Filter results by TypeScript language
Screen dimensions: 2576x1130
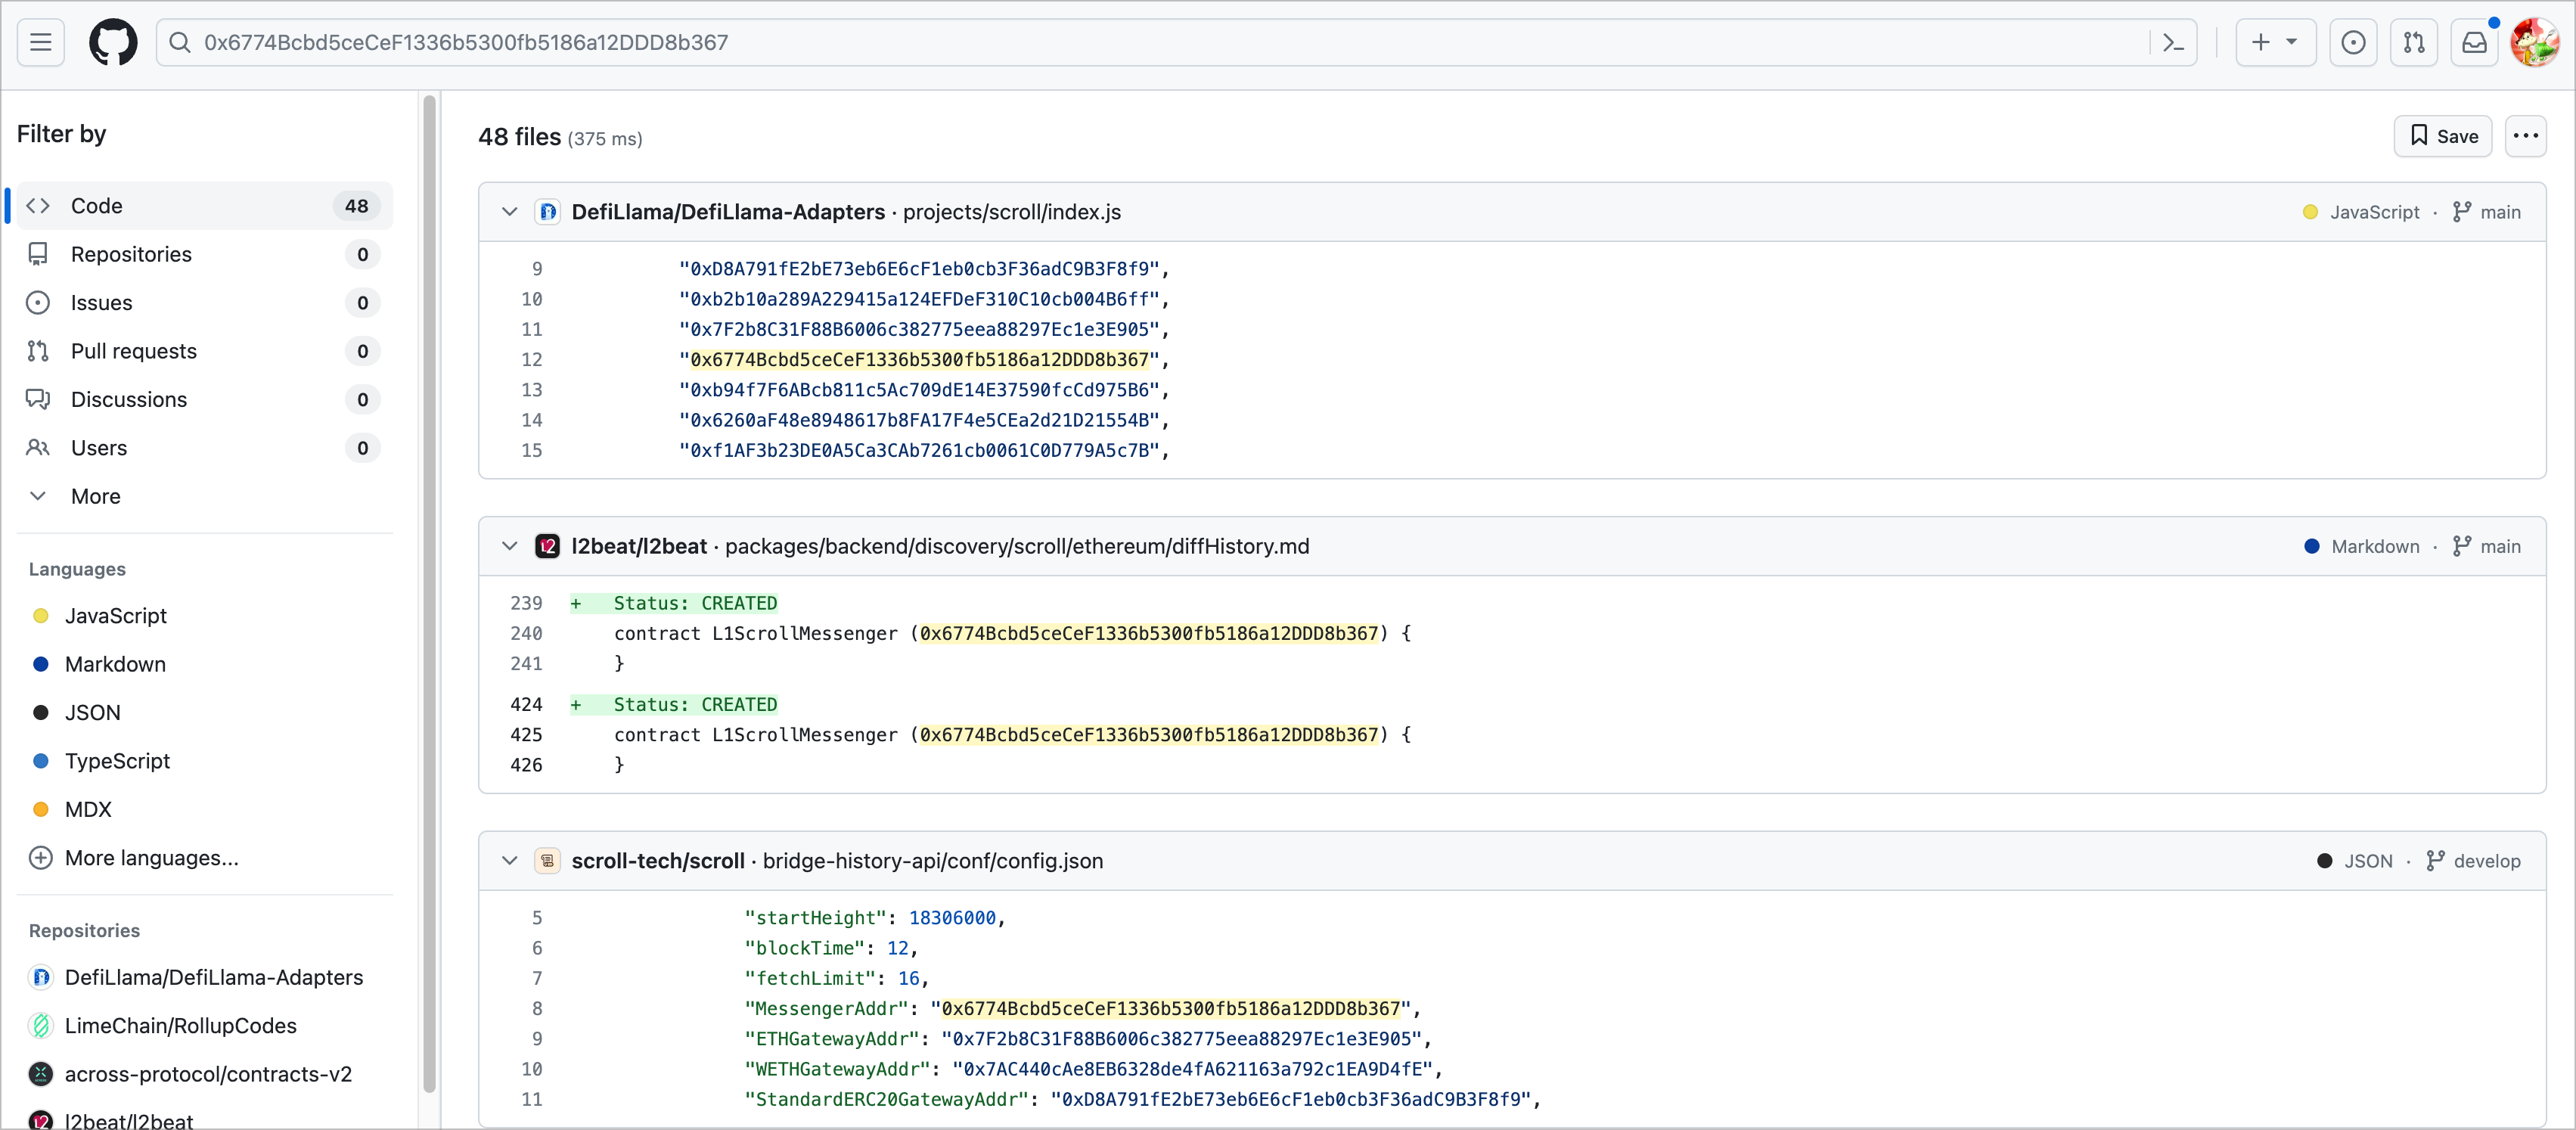pos(118,761)
